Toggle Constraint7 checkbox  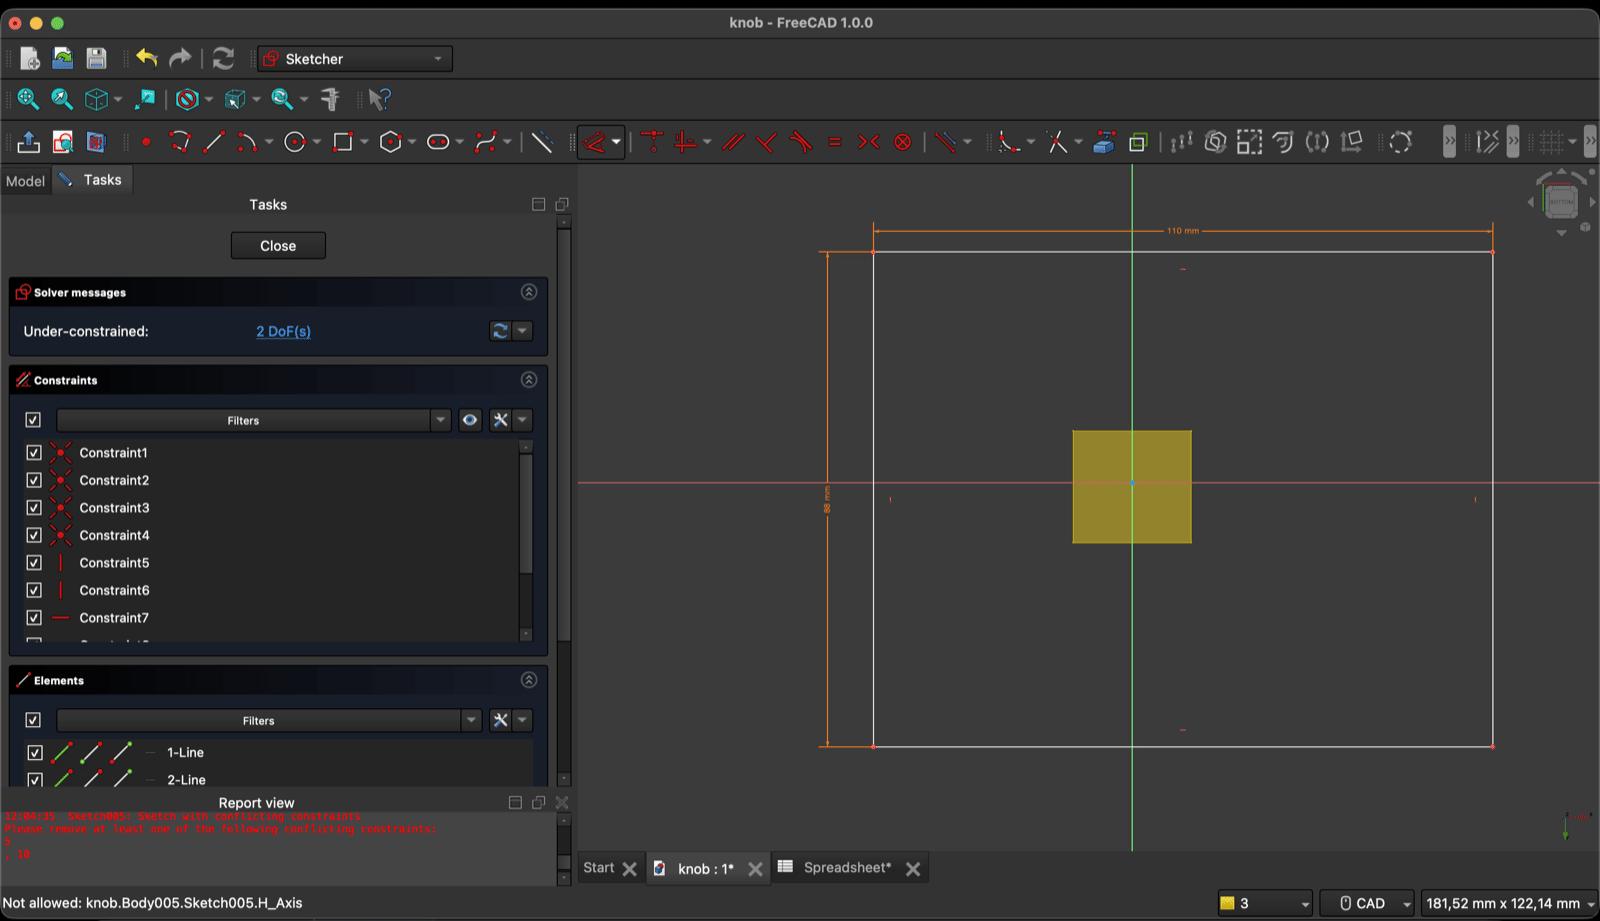(34, 618)
